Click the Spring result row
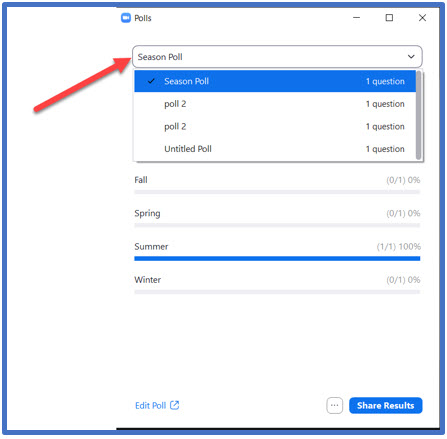 [277, 218]
